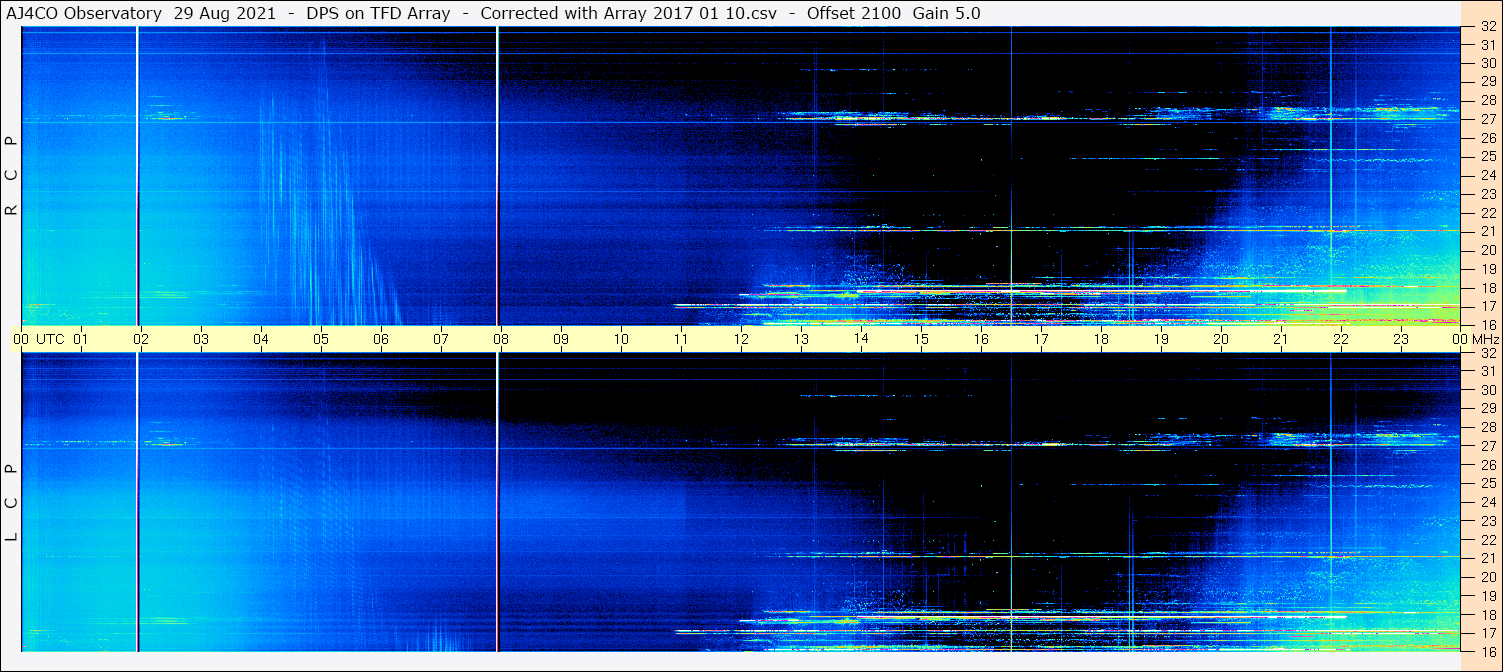Click the LCP panel label

[12, 503]
